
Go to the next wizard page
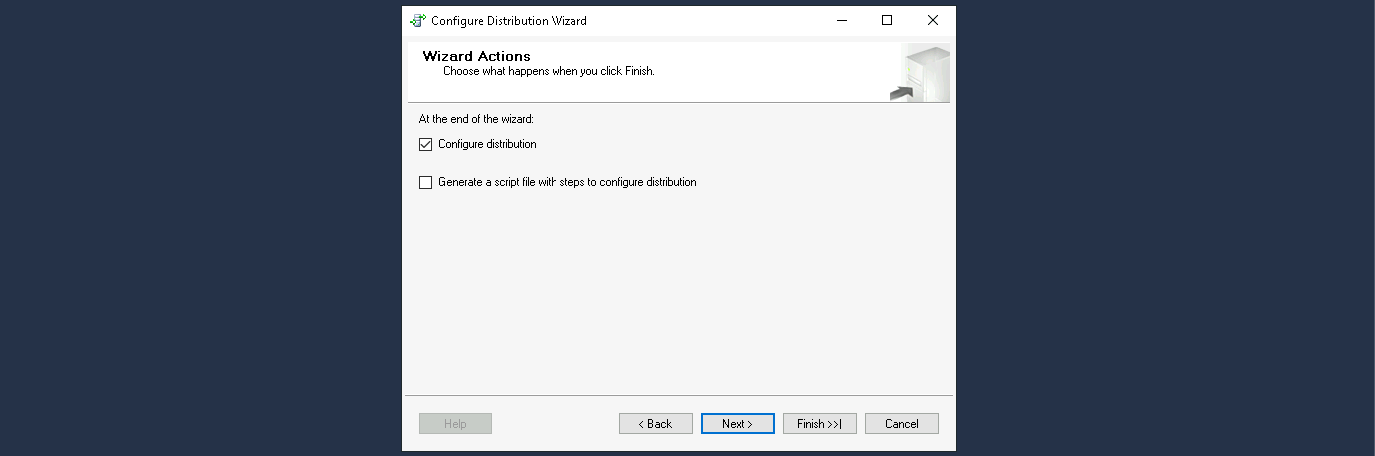(737, 424)
